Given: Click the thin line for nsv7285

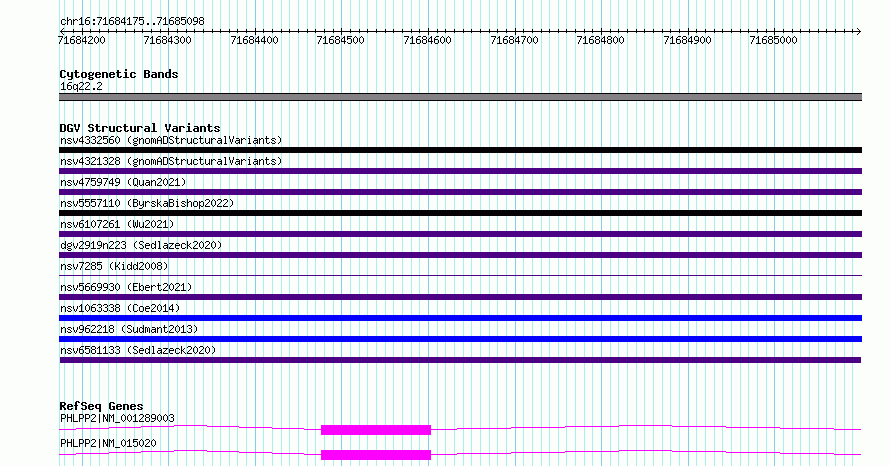Looking at the screenshot, I should click(460, 276).
